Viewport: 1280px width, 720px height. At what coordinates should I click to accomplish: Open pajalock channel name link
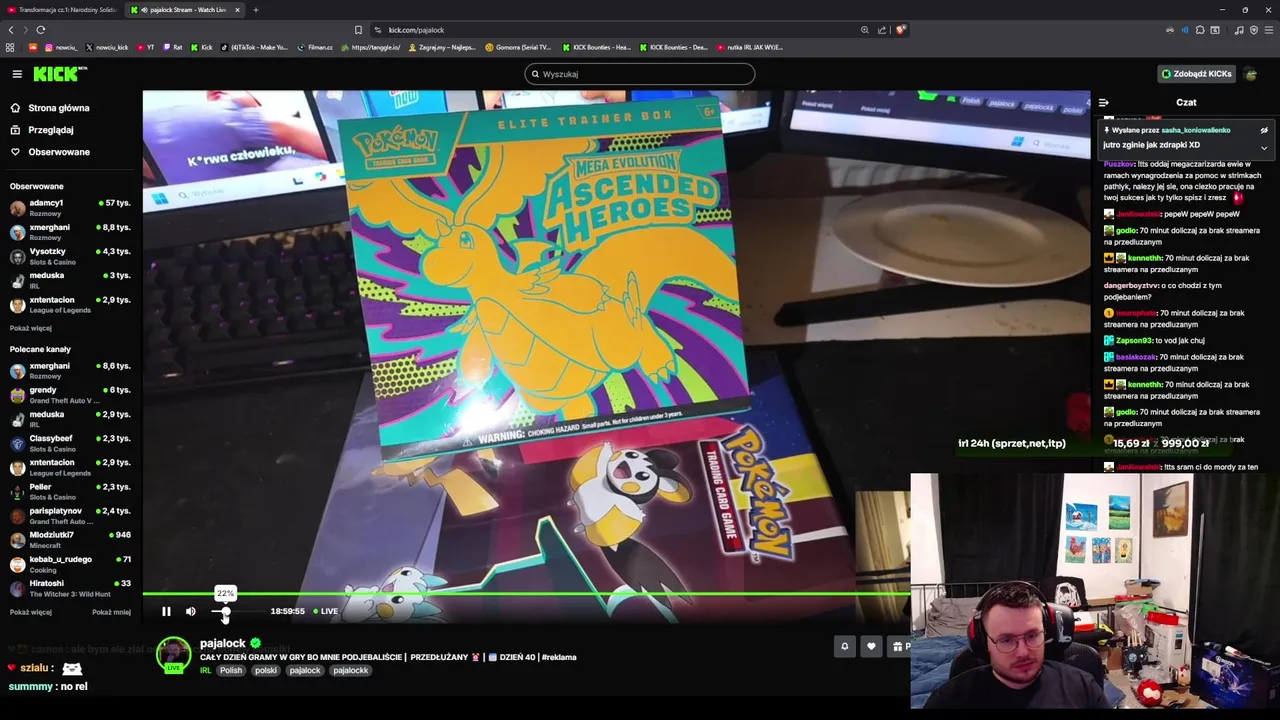[223, 643]
